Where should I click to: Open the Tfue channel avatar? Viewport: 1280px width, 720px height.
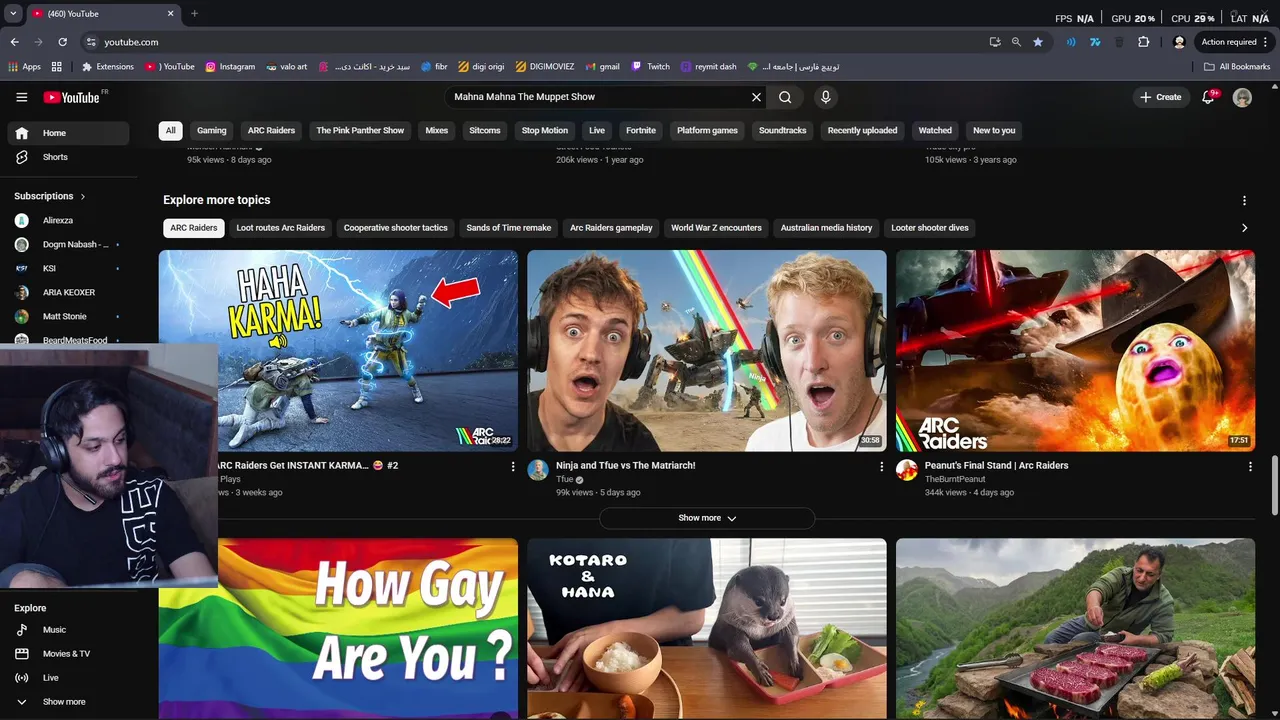[538, 471]
